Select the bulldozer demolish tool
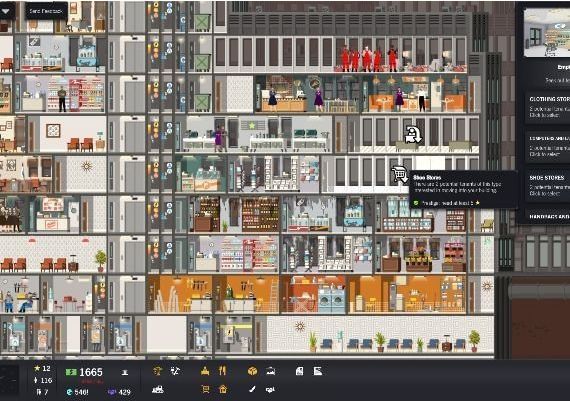 [x=158, y=390]
